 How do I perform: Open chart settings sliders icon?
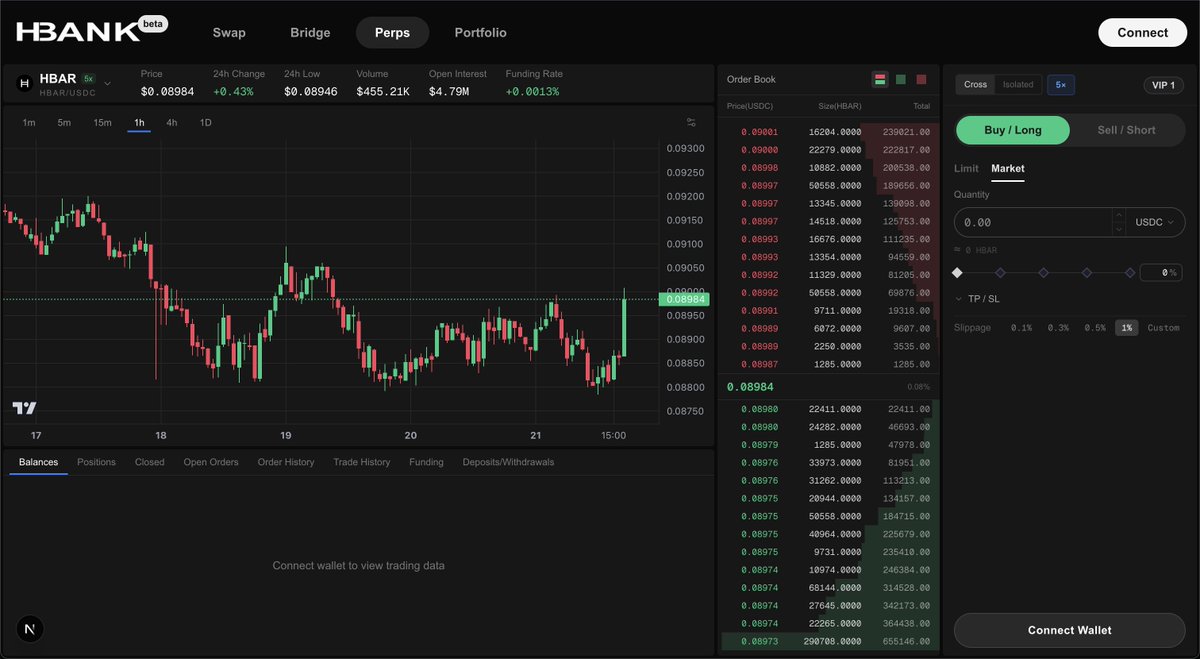[691, 123]
